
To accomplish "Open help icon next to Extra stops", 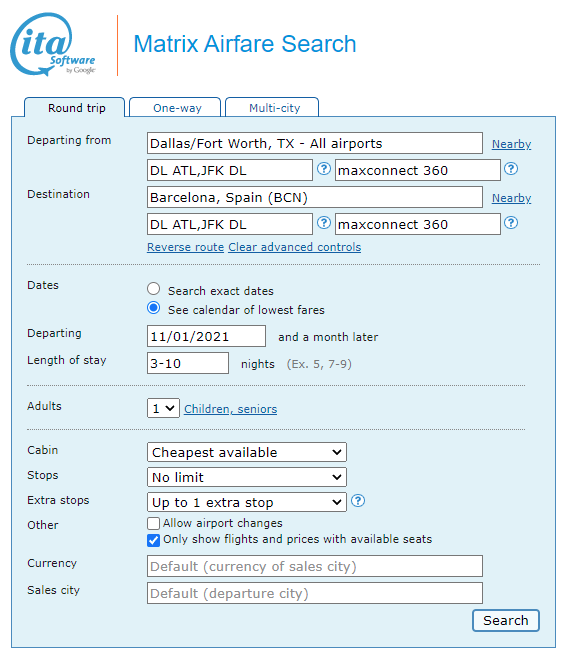I will [358, 501].
